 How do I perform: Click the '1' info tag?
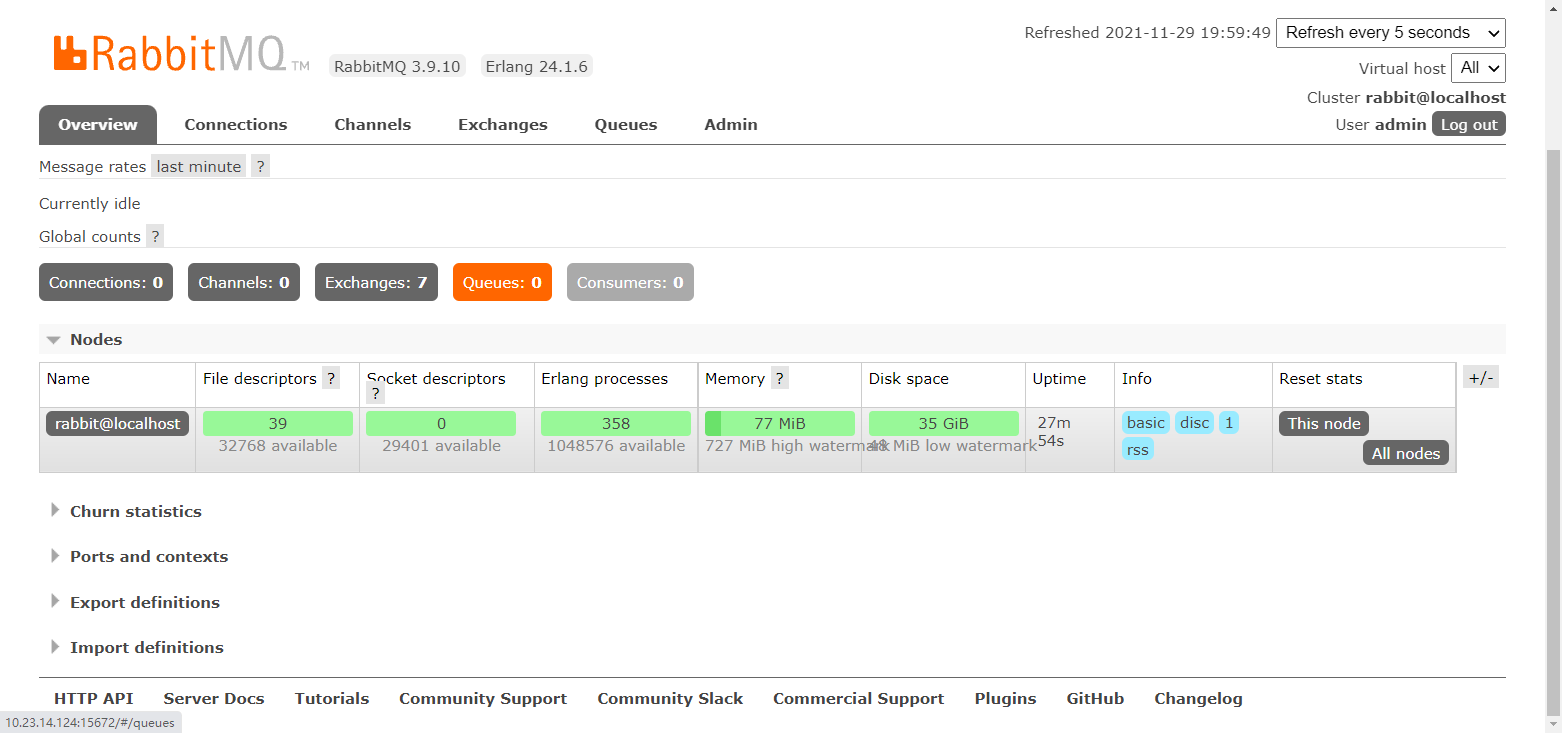1229,423
